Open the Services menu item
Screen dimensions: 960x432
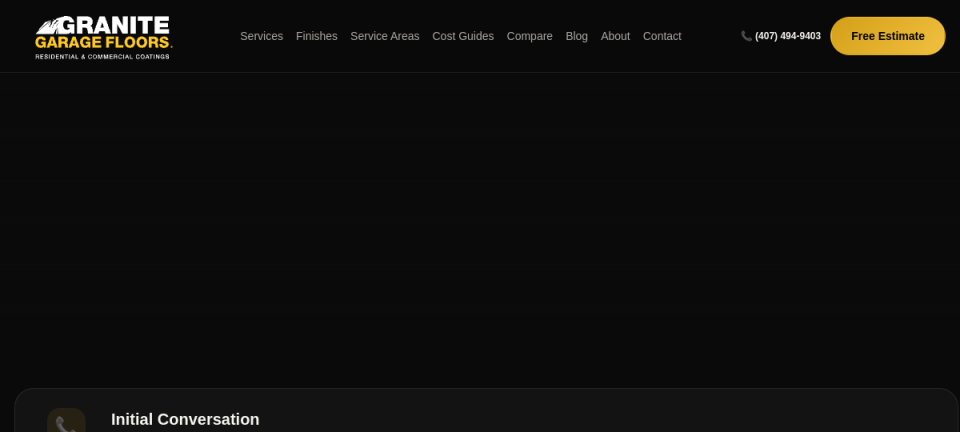click(x=261, y=36)
